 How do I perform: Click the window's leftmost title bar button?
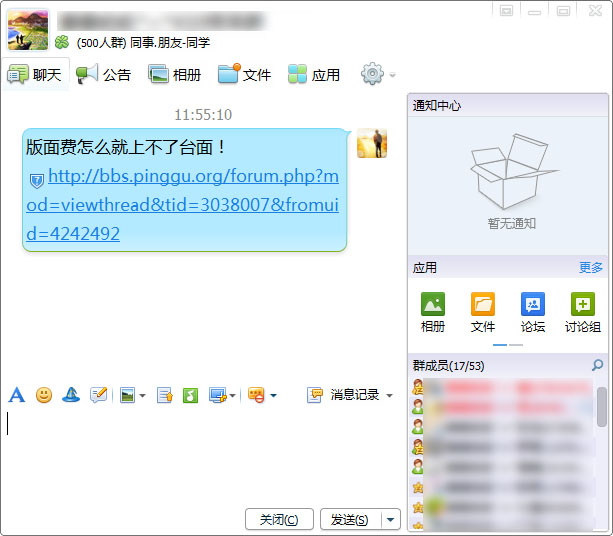coord(506,11)
